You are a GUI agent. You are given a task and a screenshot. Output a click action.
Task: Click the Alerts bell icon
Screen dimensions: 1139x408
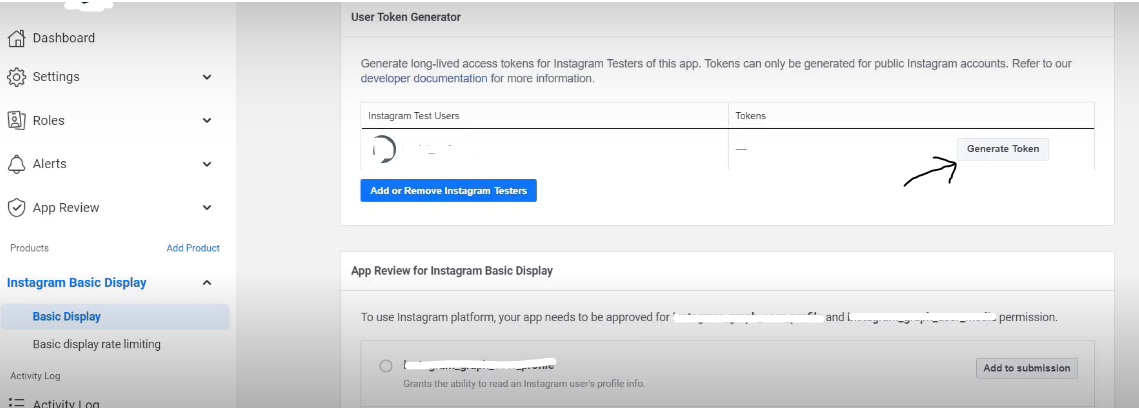click(x=16, y=164)
